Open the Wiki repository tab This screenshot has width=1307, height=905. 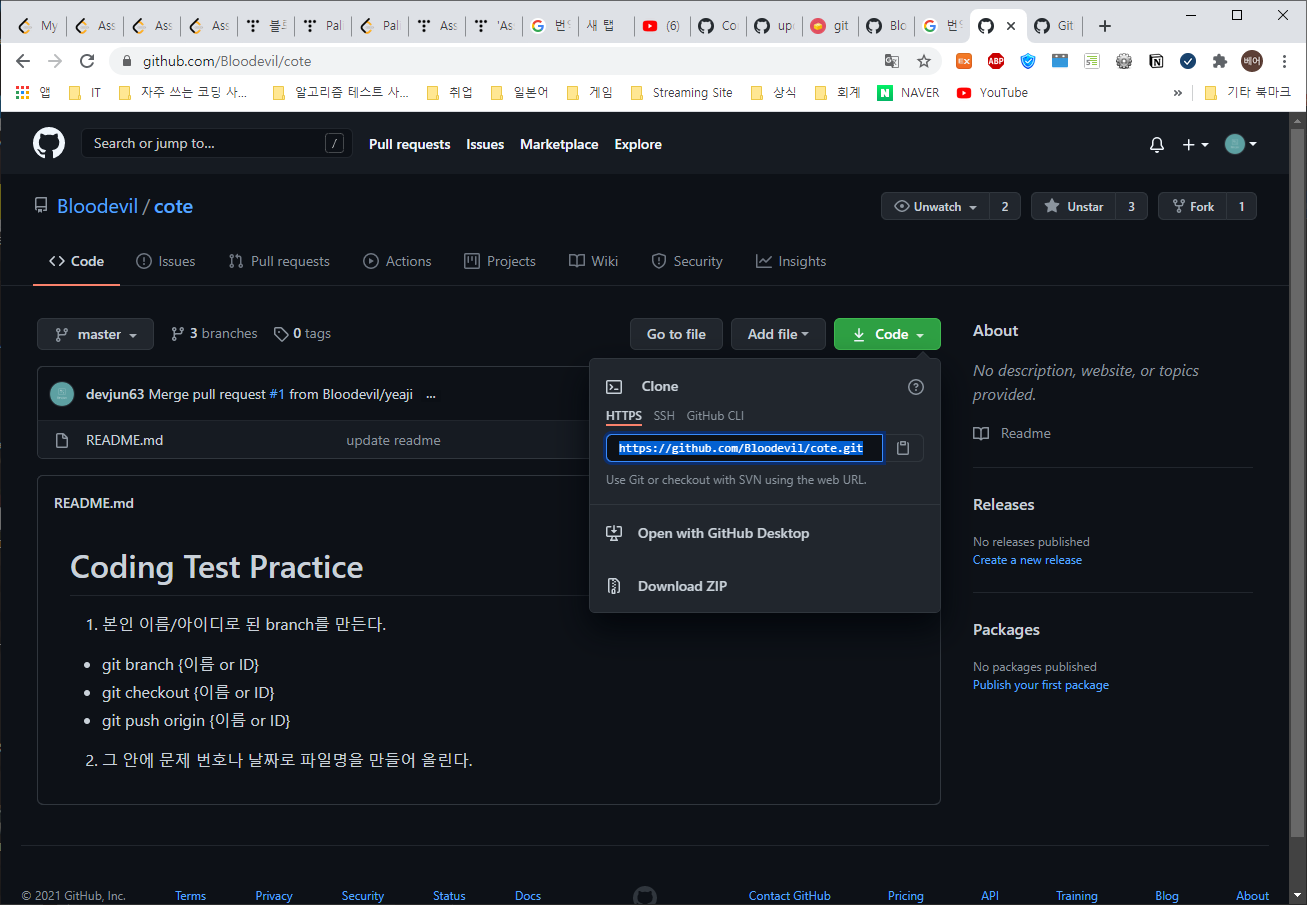(x=594, y=261)
